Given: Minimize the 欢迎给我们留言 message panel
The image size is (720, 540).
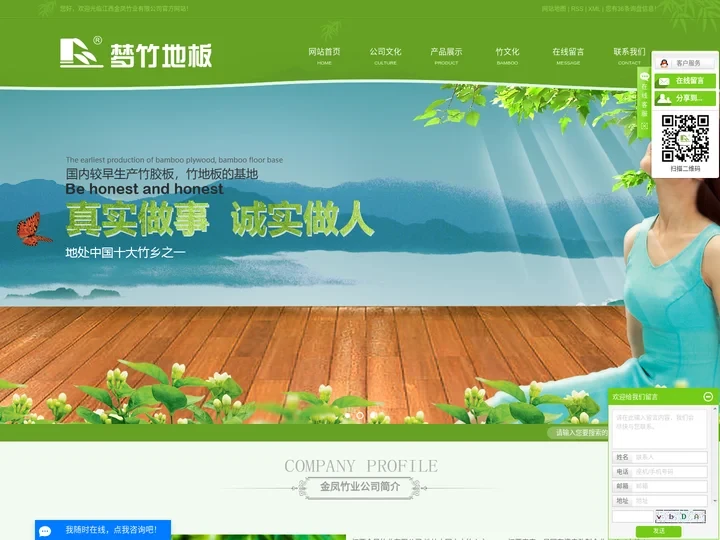Looking at the screenshot, I should pyautogui.click(x=708, y=396).
